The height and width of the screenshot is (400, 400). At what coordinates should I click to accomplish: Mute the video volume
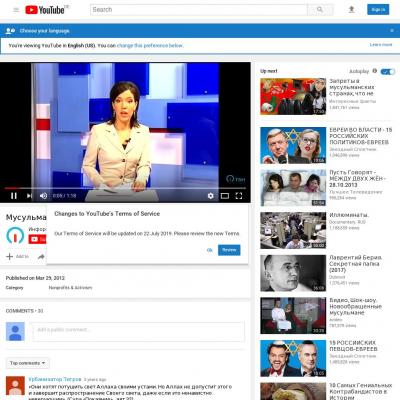pos(43,196)
